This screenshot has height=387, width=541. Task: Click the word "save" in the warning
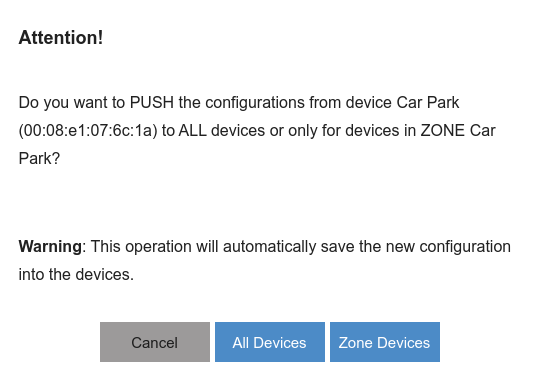(x=337, y=247)
